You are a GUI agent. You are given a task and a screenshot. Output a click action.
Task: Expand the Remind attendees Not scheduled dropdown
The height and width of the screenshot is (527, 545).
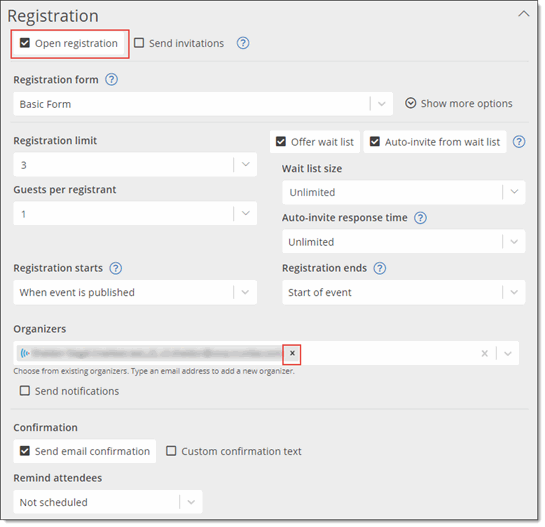(108, 502)
